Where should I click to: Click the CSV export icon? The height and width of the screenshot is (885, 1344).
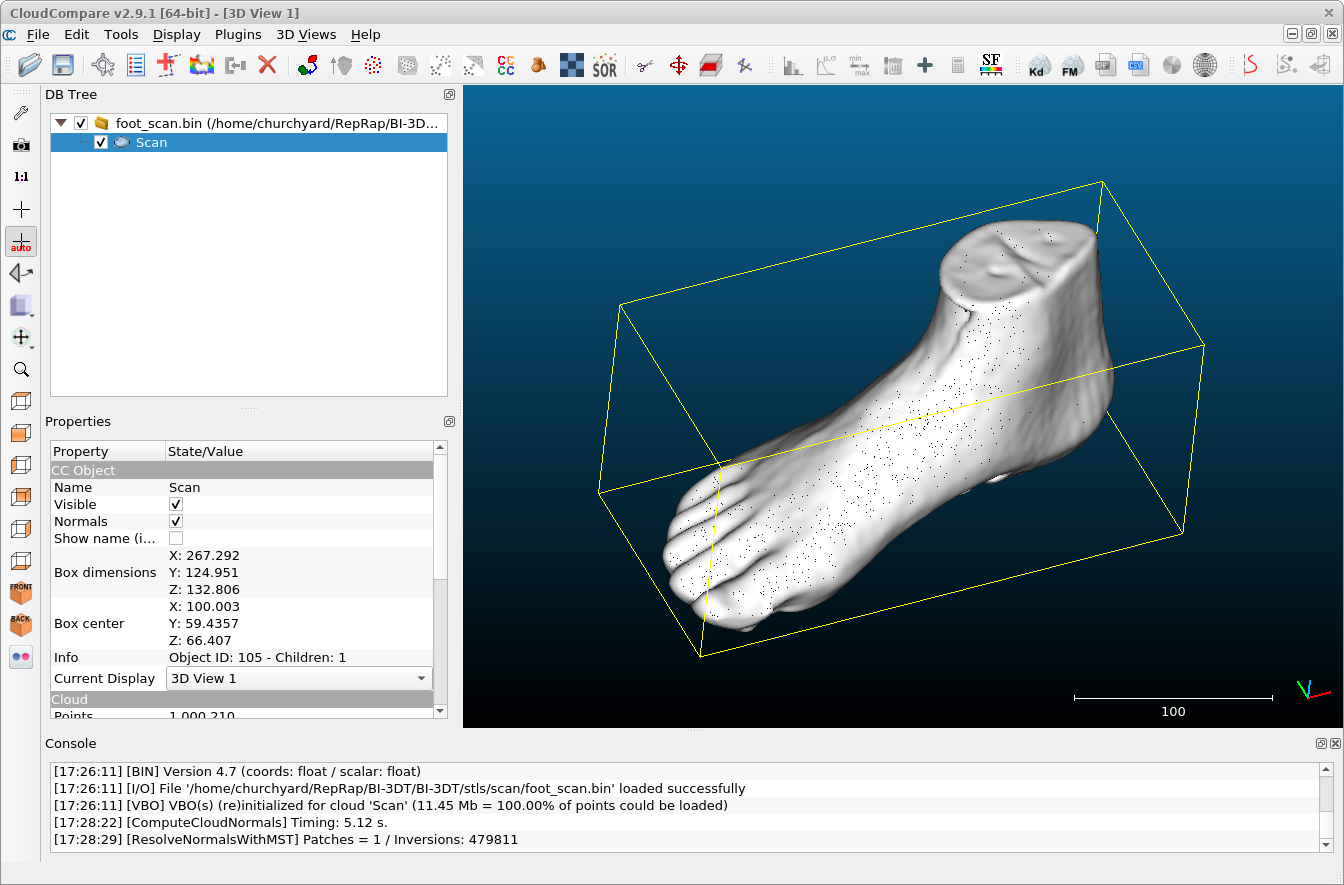[1137, 66]
